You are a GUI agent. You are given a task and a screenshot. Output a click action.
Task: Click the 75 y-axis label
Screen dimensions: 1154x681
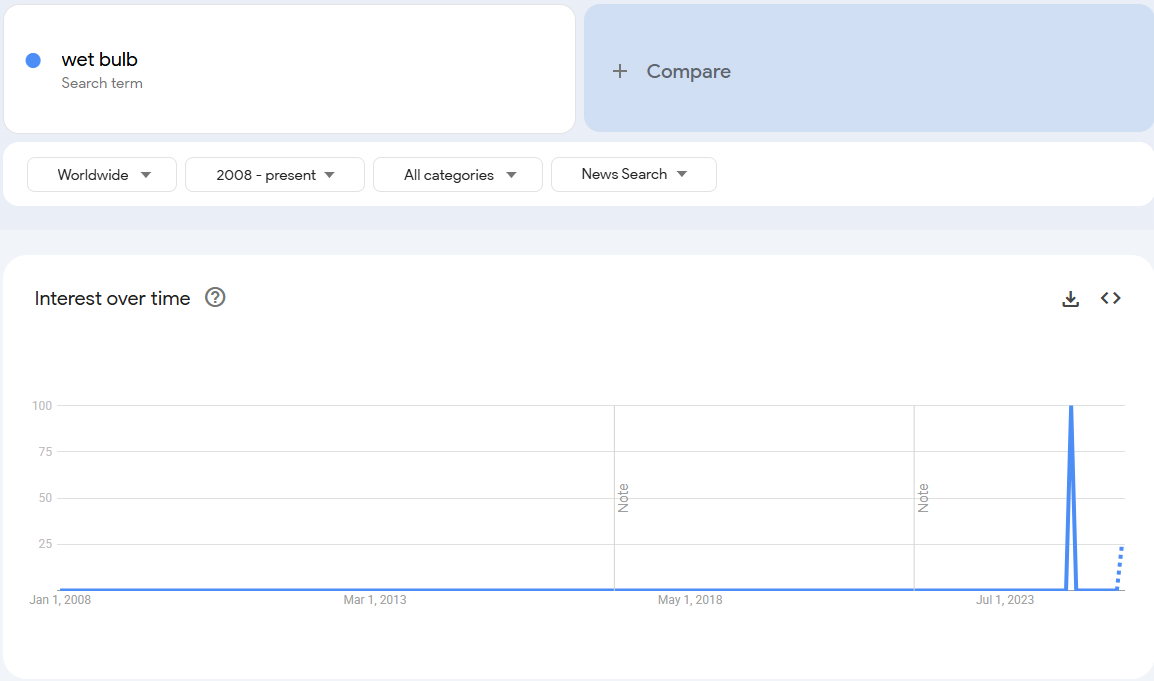click(x=45, y=452)
